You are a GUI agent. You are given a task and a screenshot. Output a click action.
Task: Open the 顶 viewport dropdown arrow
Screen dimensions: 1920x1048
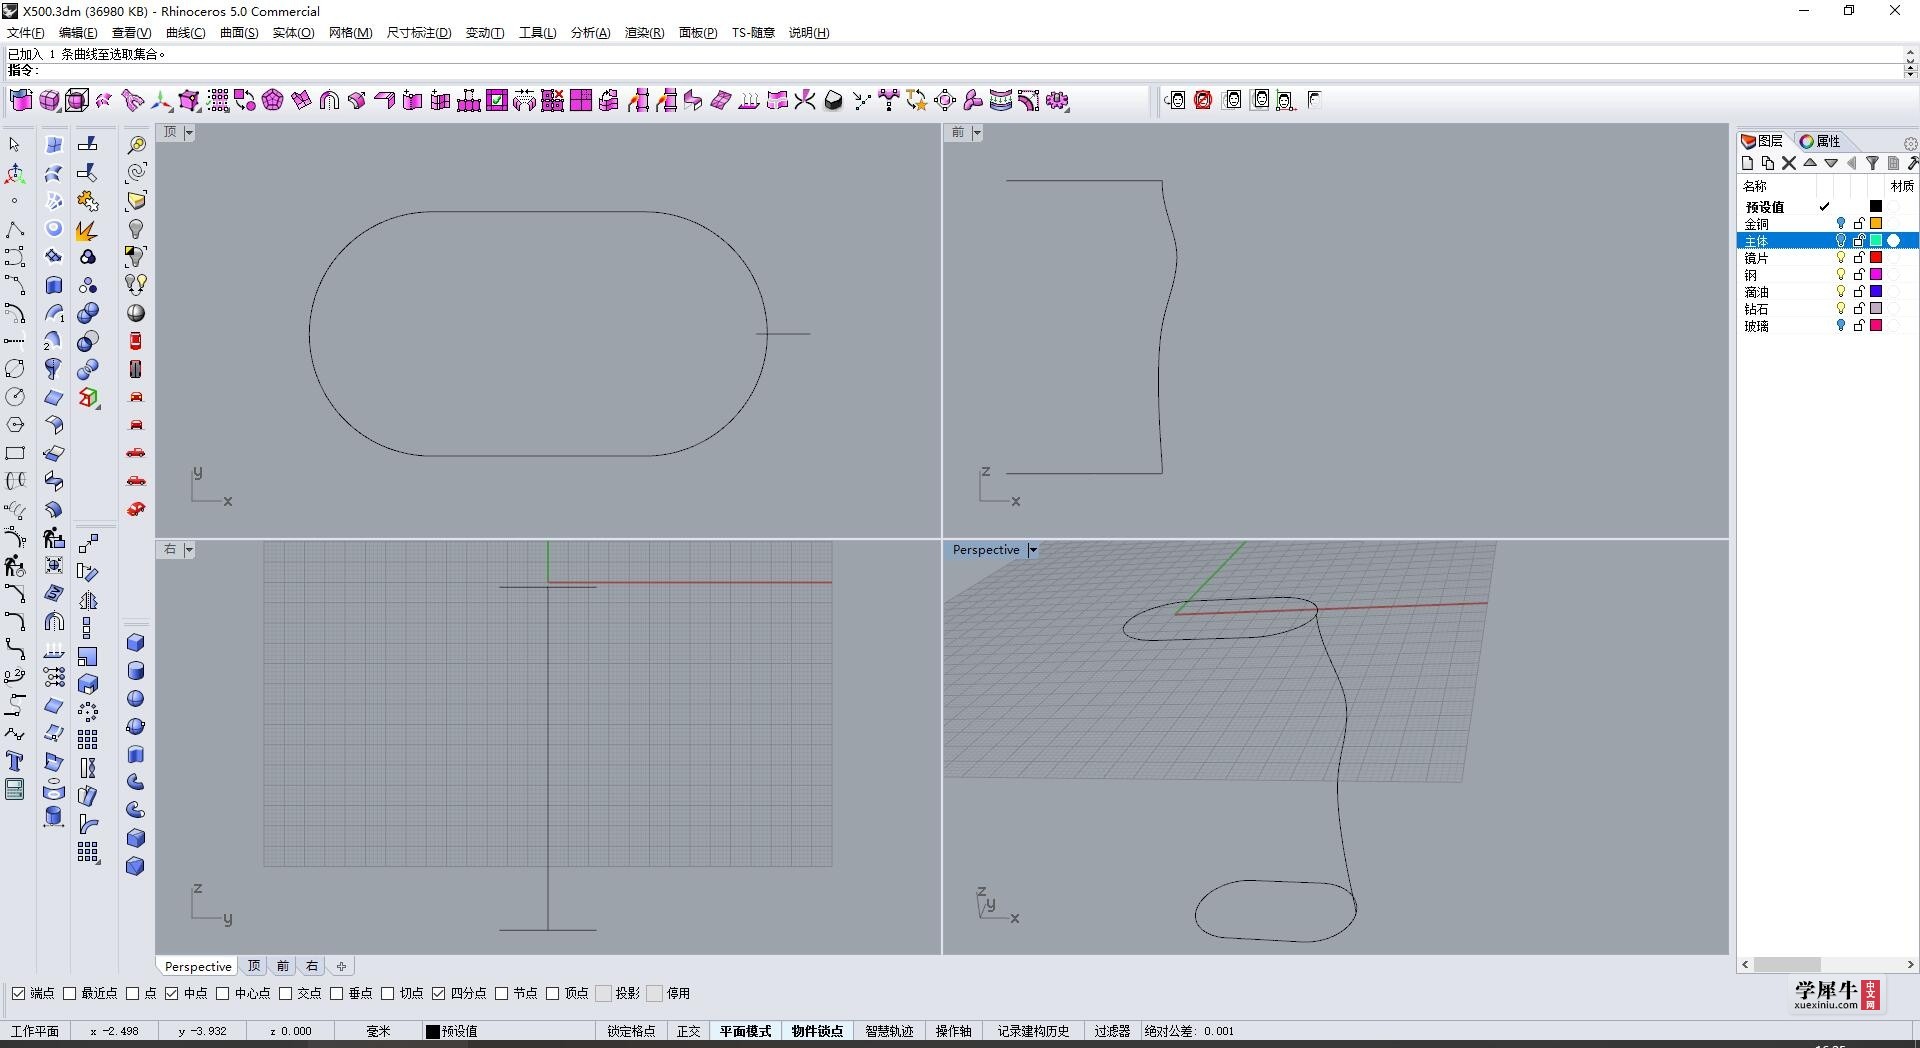[189, 132]
